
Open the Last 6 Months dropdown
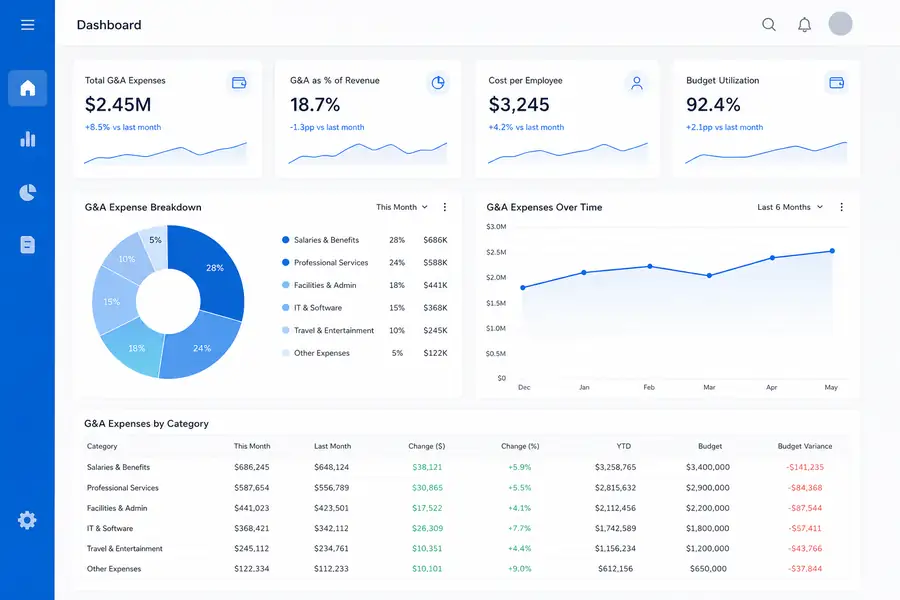(x=790, y=207)
